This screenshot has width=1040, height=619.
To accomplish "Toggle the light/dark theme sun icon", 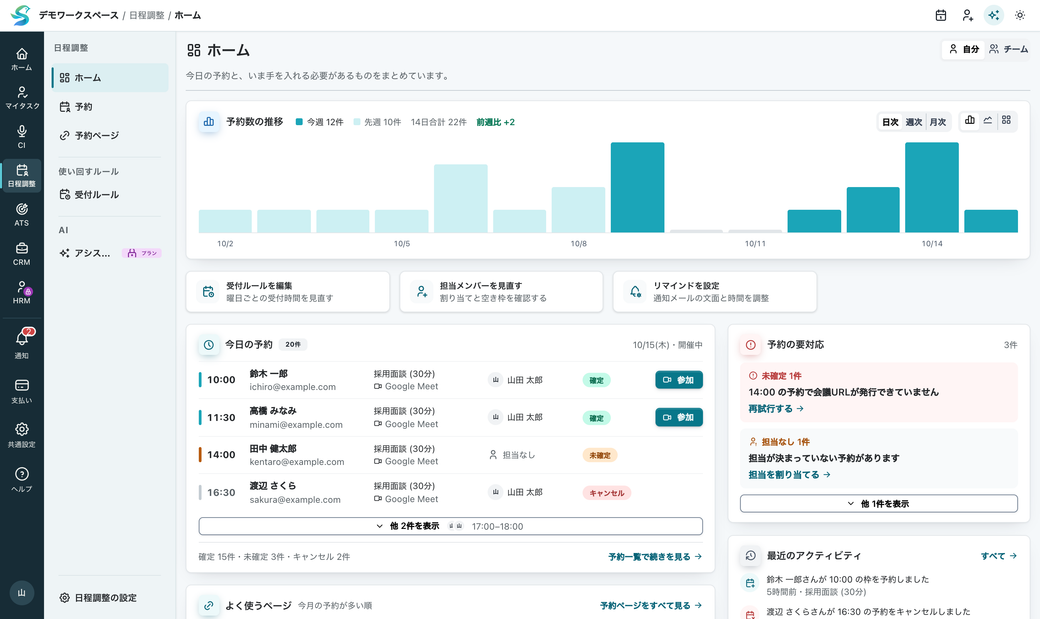I will 1020,15.
